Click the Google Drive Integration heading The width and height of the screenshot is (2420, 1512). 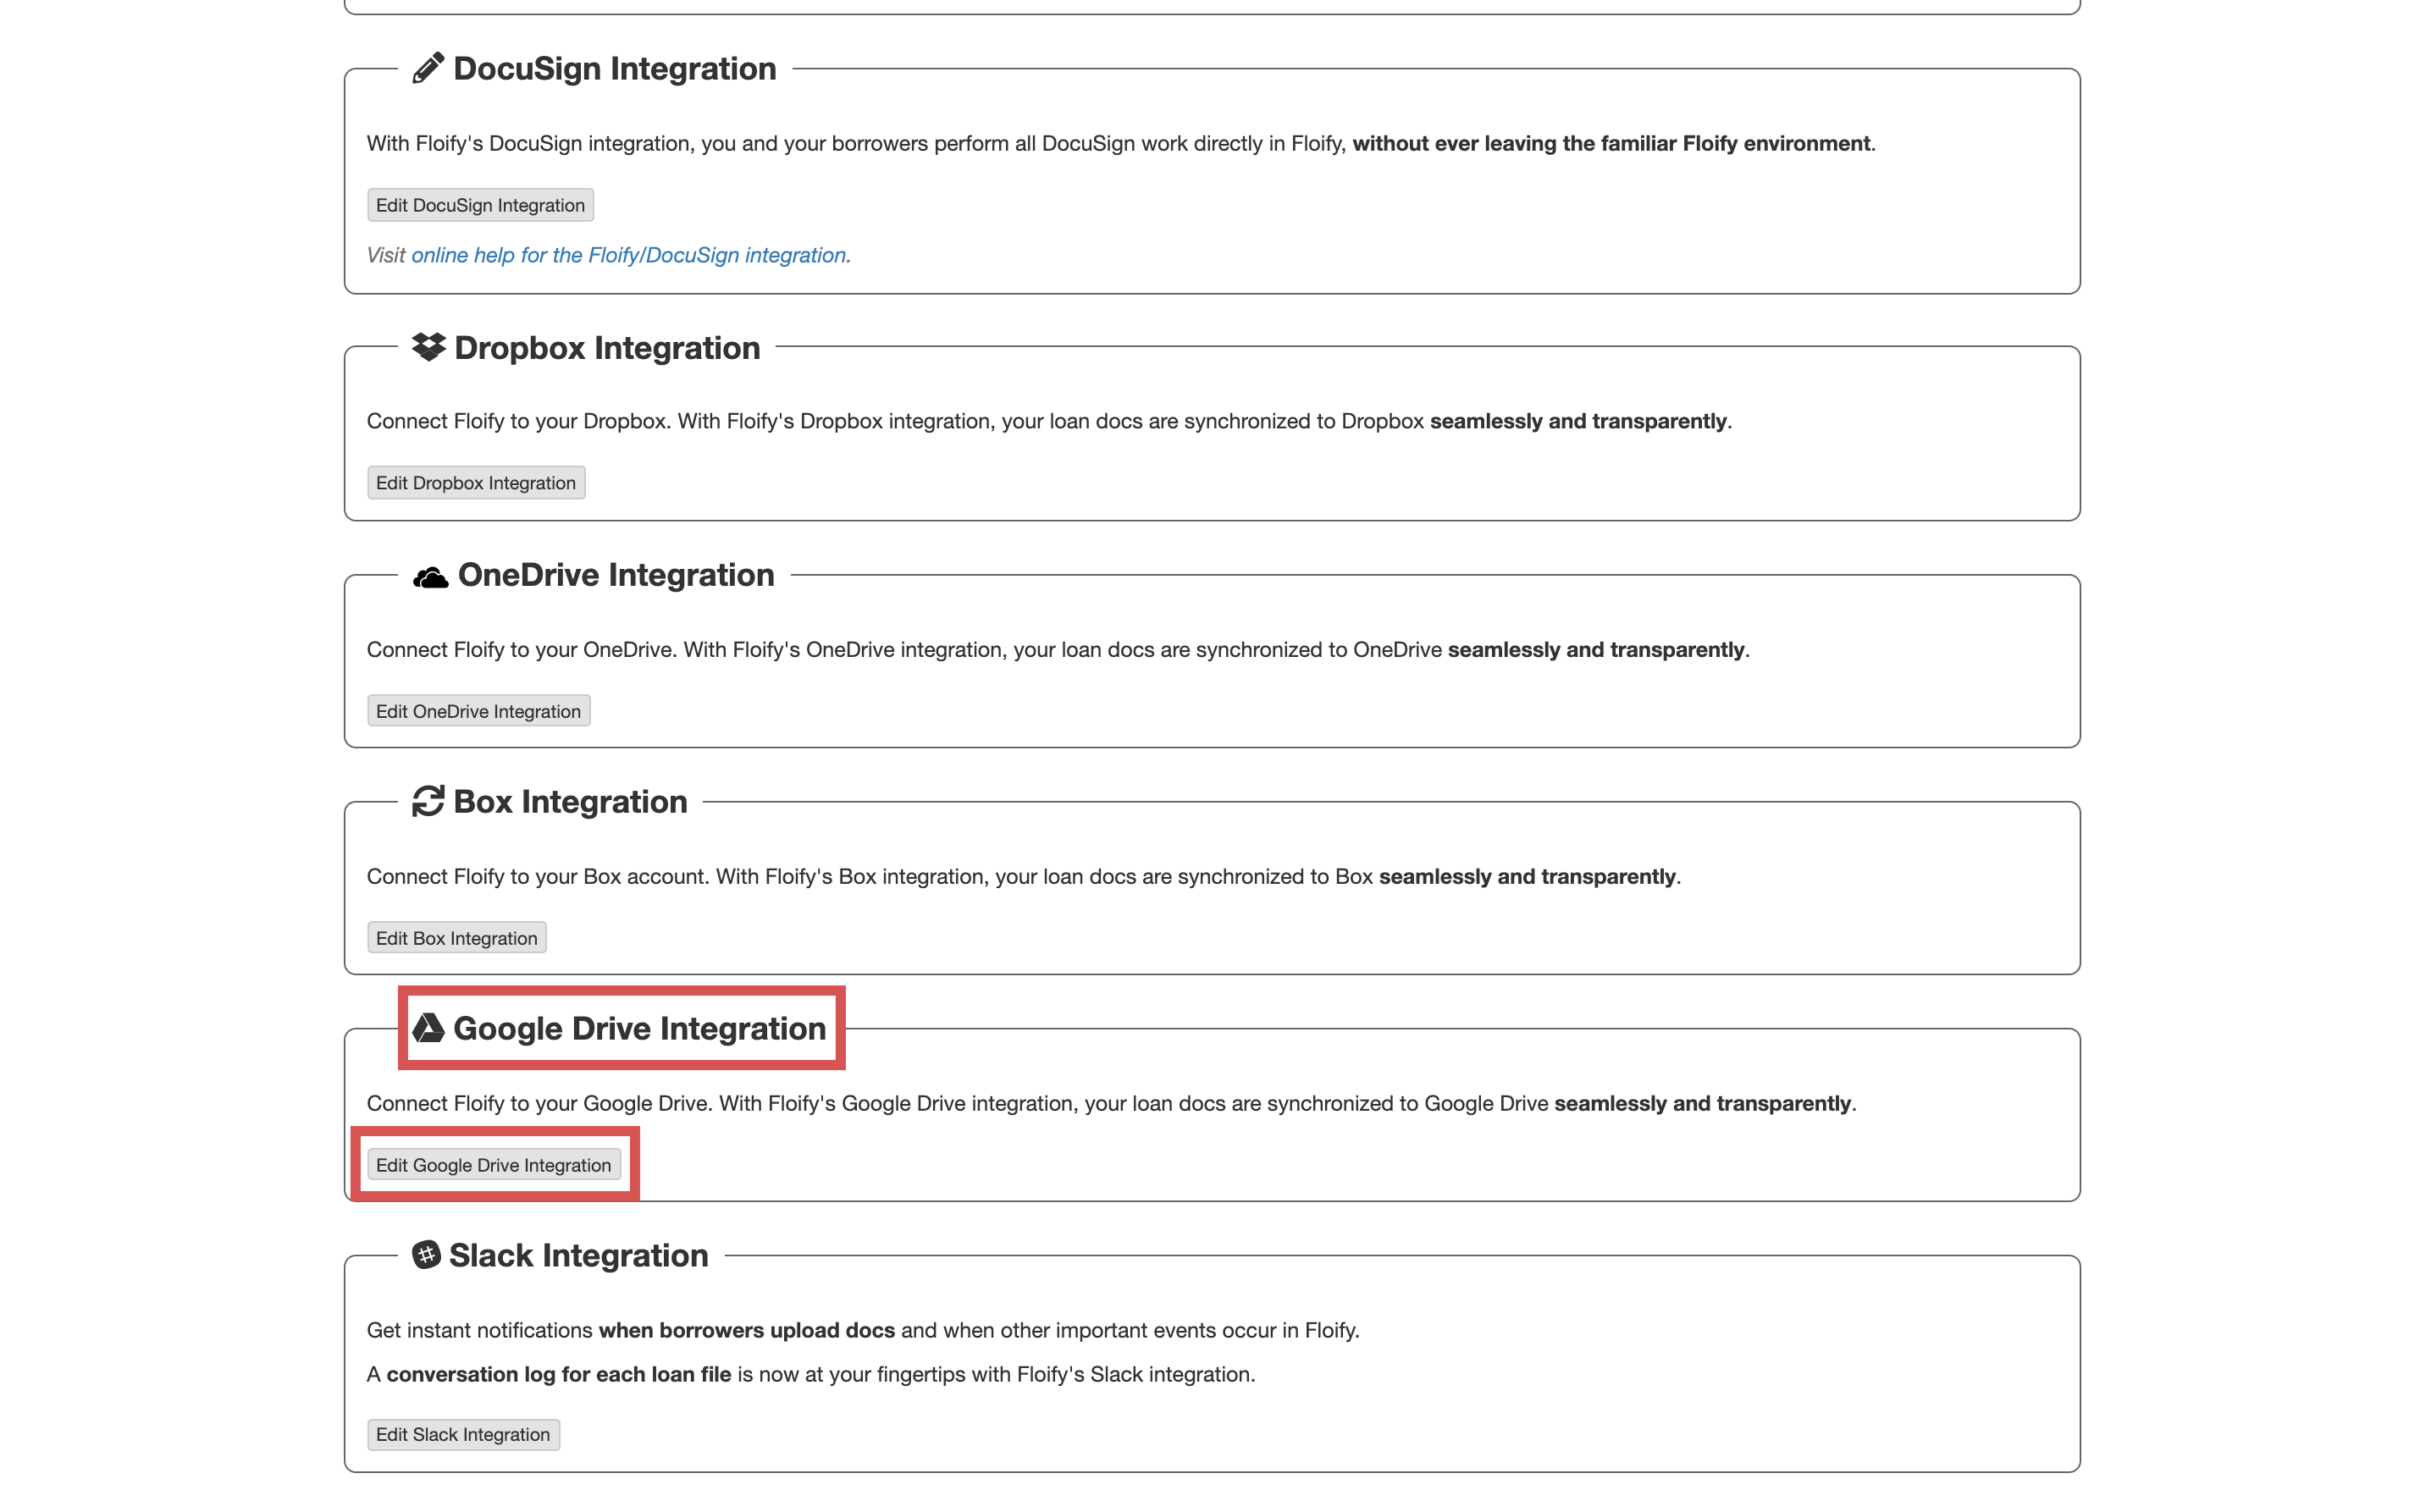(x=639, y=1029)
